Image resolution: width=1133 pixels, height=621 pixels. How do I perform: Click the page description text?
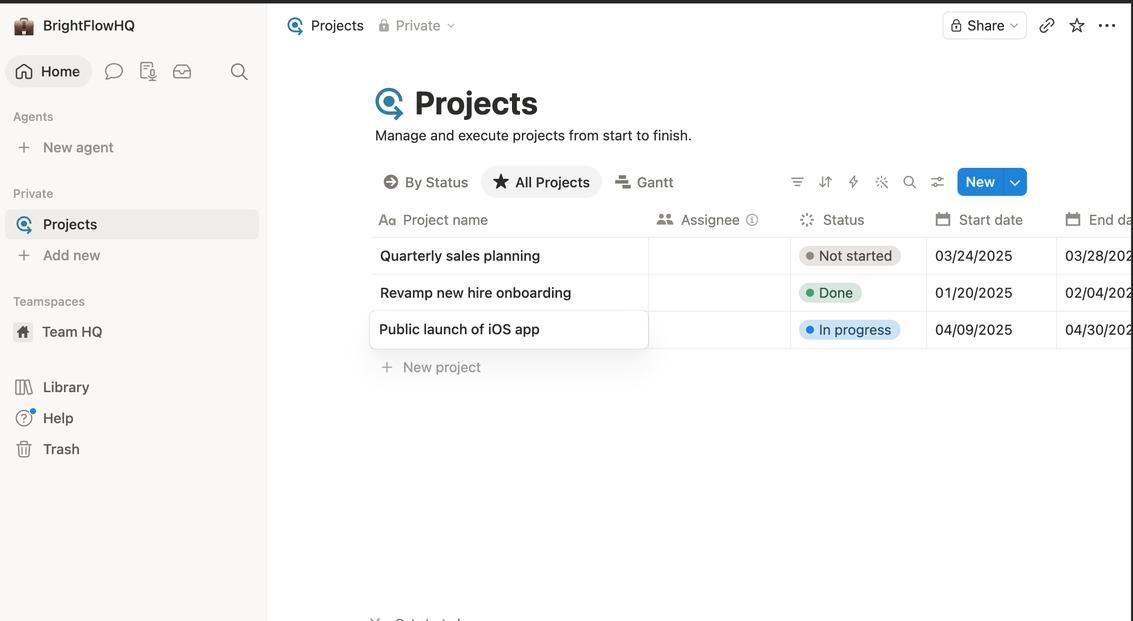point(533,136)
